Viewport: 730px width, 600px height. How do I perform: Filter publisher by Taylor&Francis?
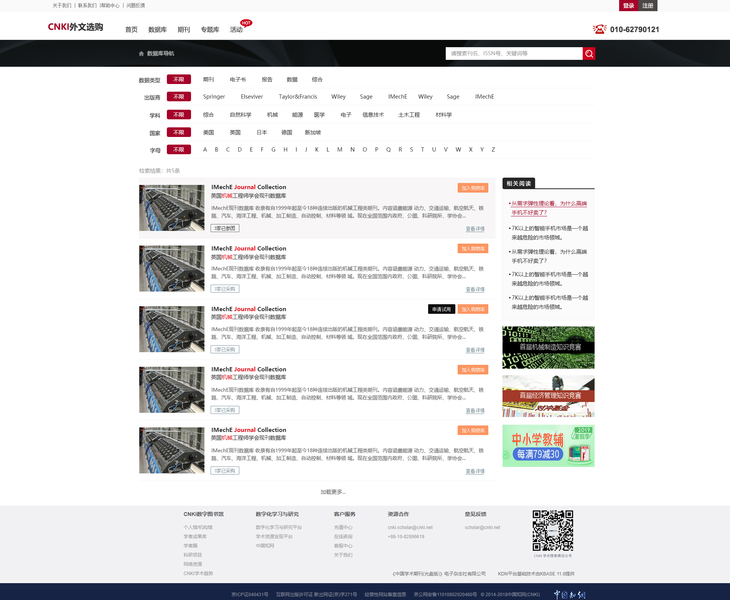click(x=298, y=97)
